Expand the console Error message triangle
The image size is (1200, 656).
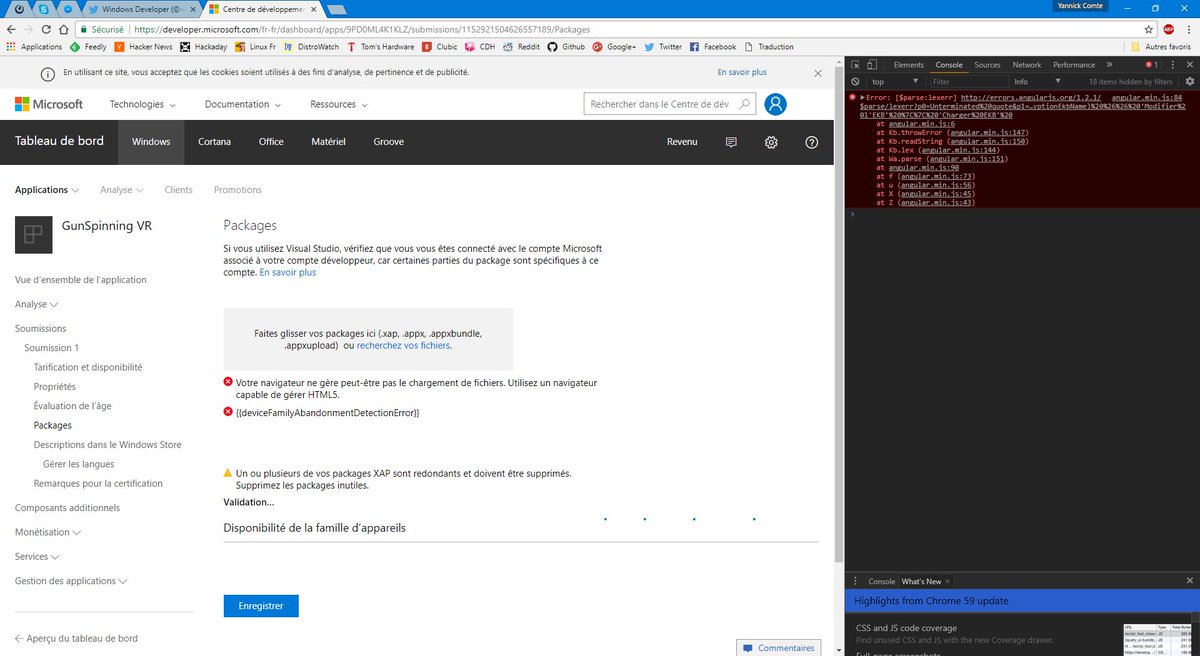coord(863,97)
